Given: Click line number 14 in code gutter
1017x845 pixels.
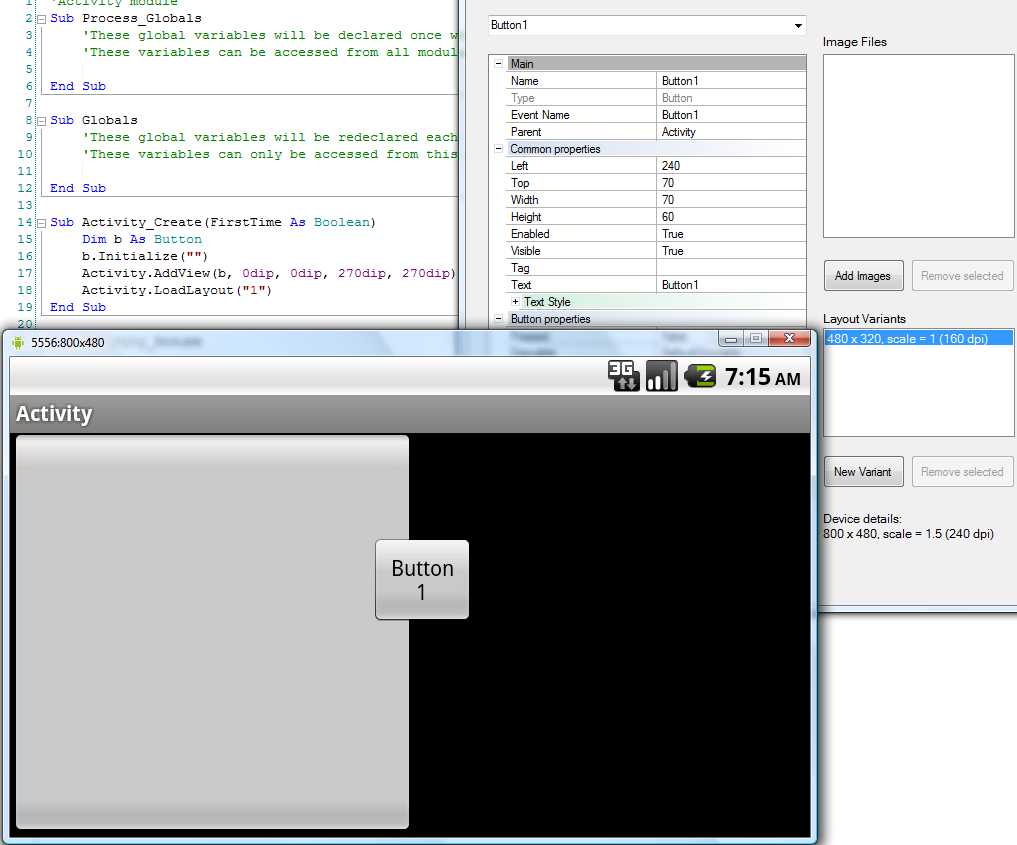Looking at the screenshot, I should pyautogui.click(x=25, y=222).
